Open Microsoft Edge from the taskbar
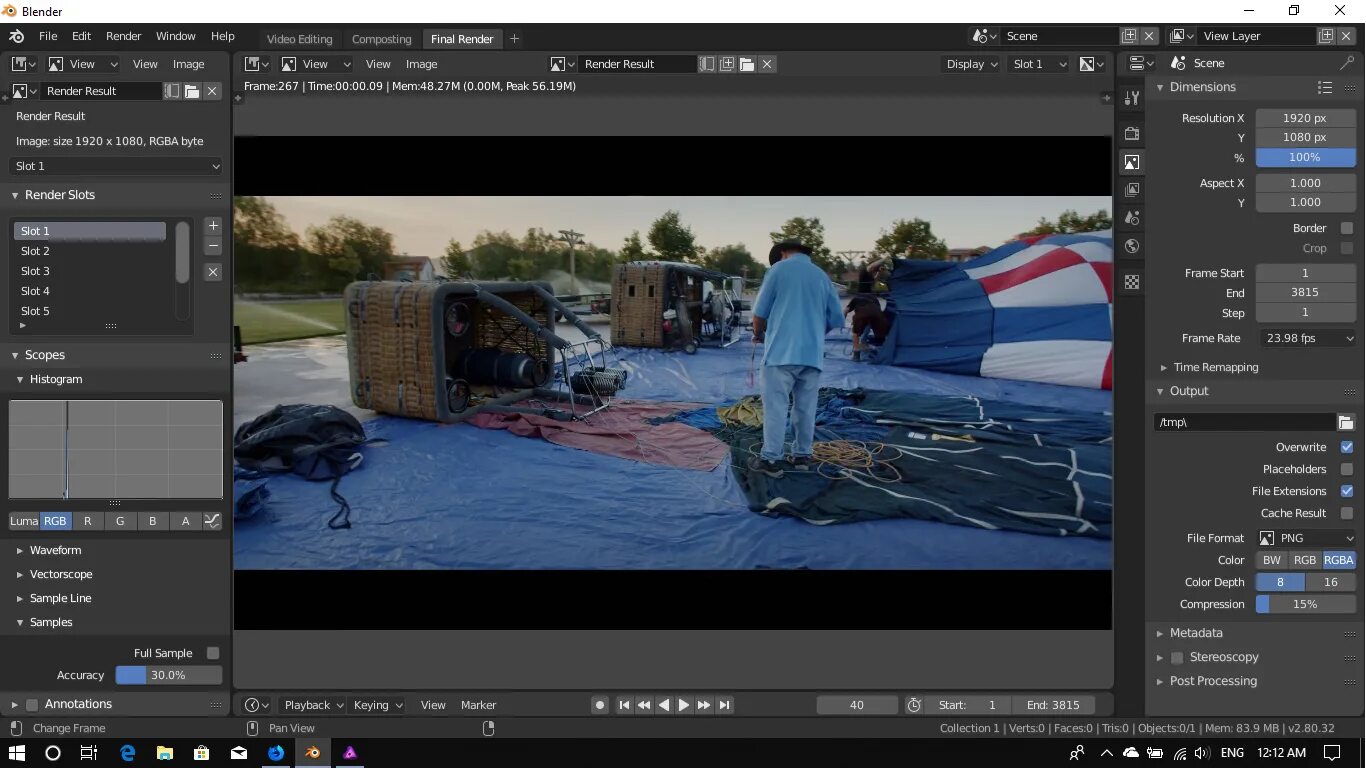 tap(128, 753)
